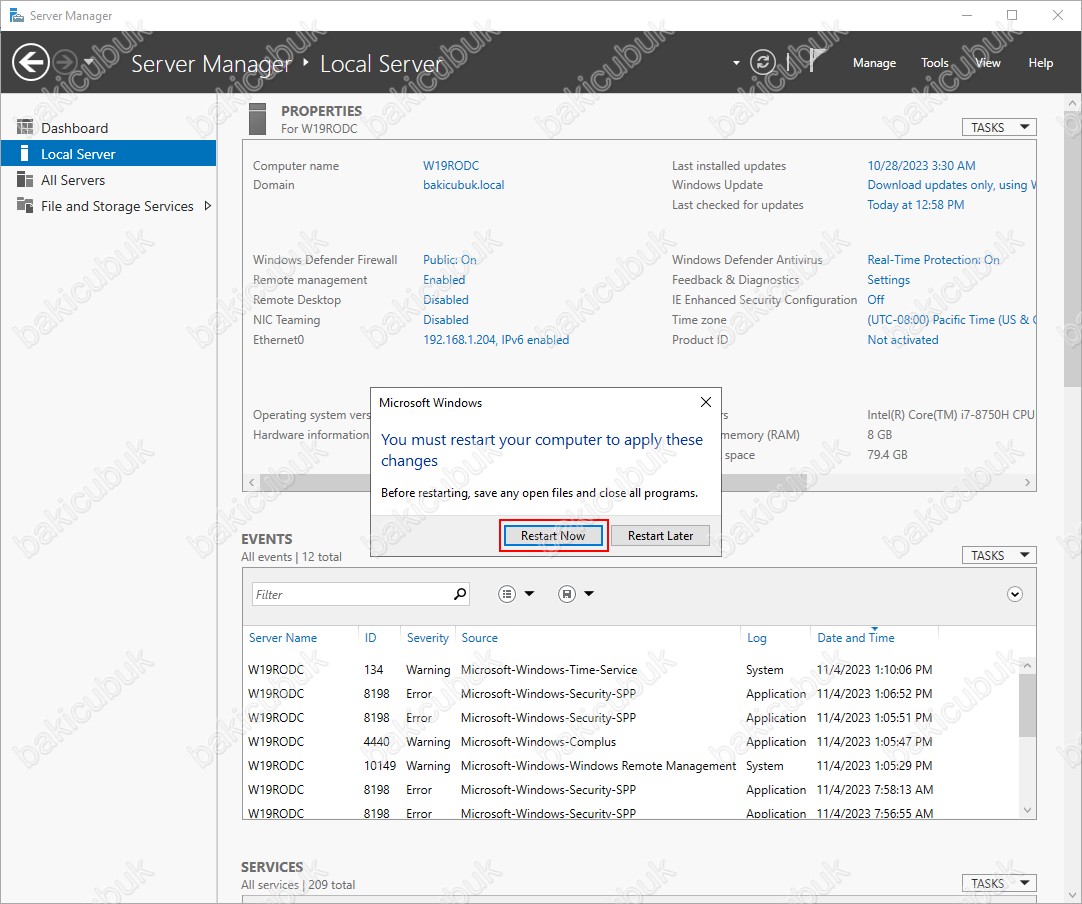Click domain link bakicubuk.local
The height and width of the screenshot is (904, 1082).
463,185
